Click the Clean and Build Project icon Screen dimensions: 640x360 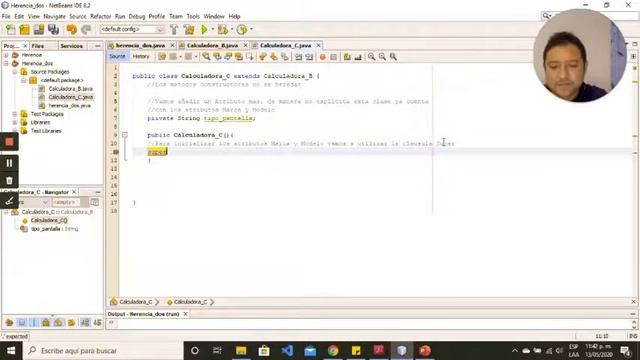pyautogui.click(x=189, y=29)
